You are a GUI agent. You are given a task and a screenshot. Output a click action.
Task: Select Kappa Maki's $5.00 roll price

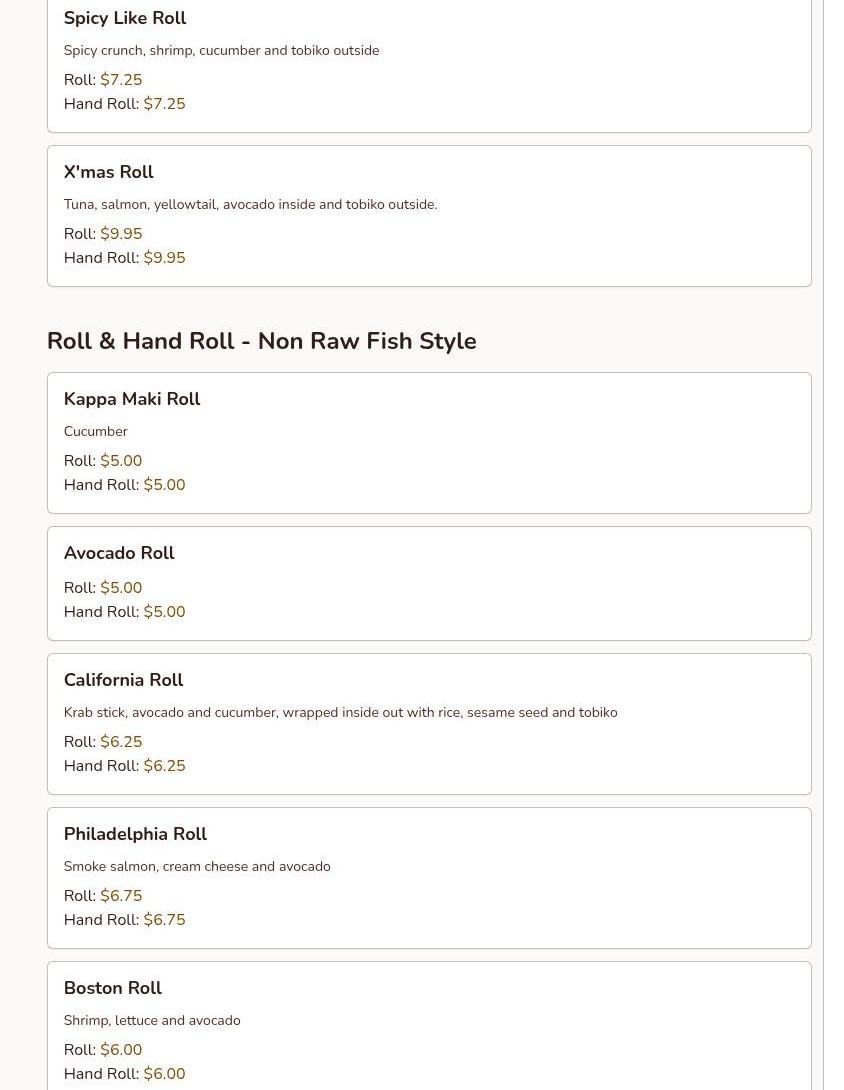point(121,461)
